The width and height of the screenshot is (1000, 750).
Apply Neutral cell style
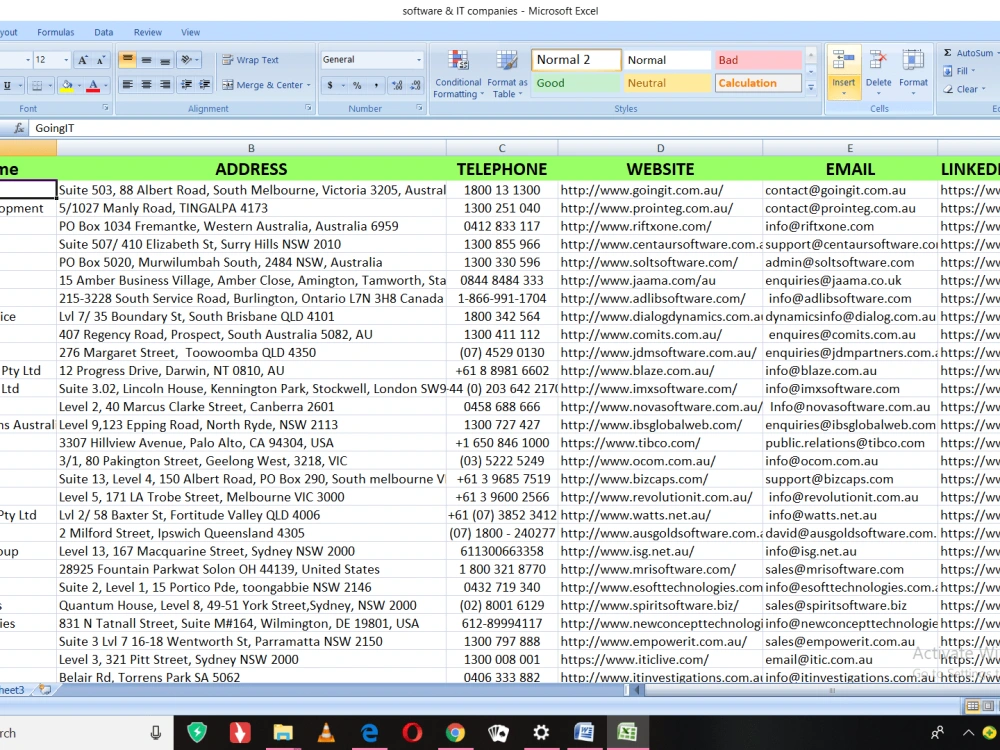666,83
